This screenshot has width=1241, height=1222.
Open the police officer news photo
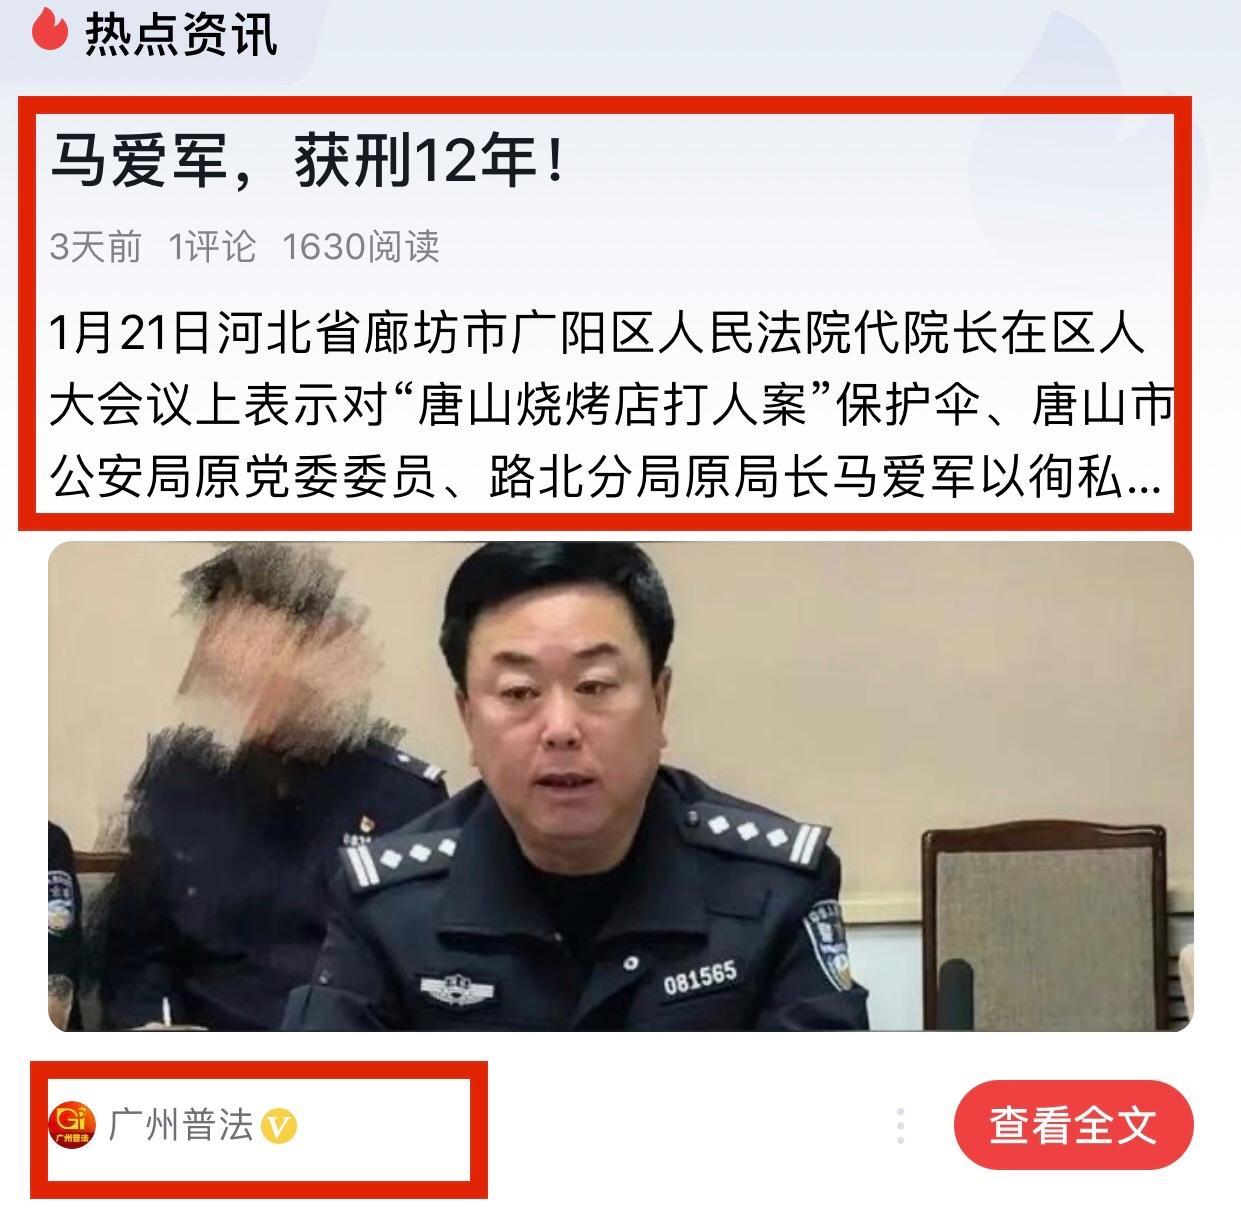tap(621, 787)
